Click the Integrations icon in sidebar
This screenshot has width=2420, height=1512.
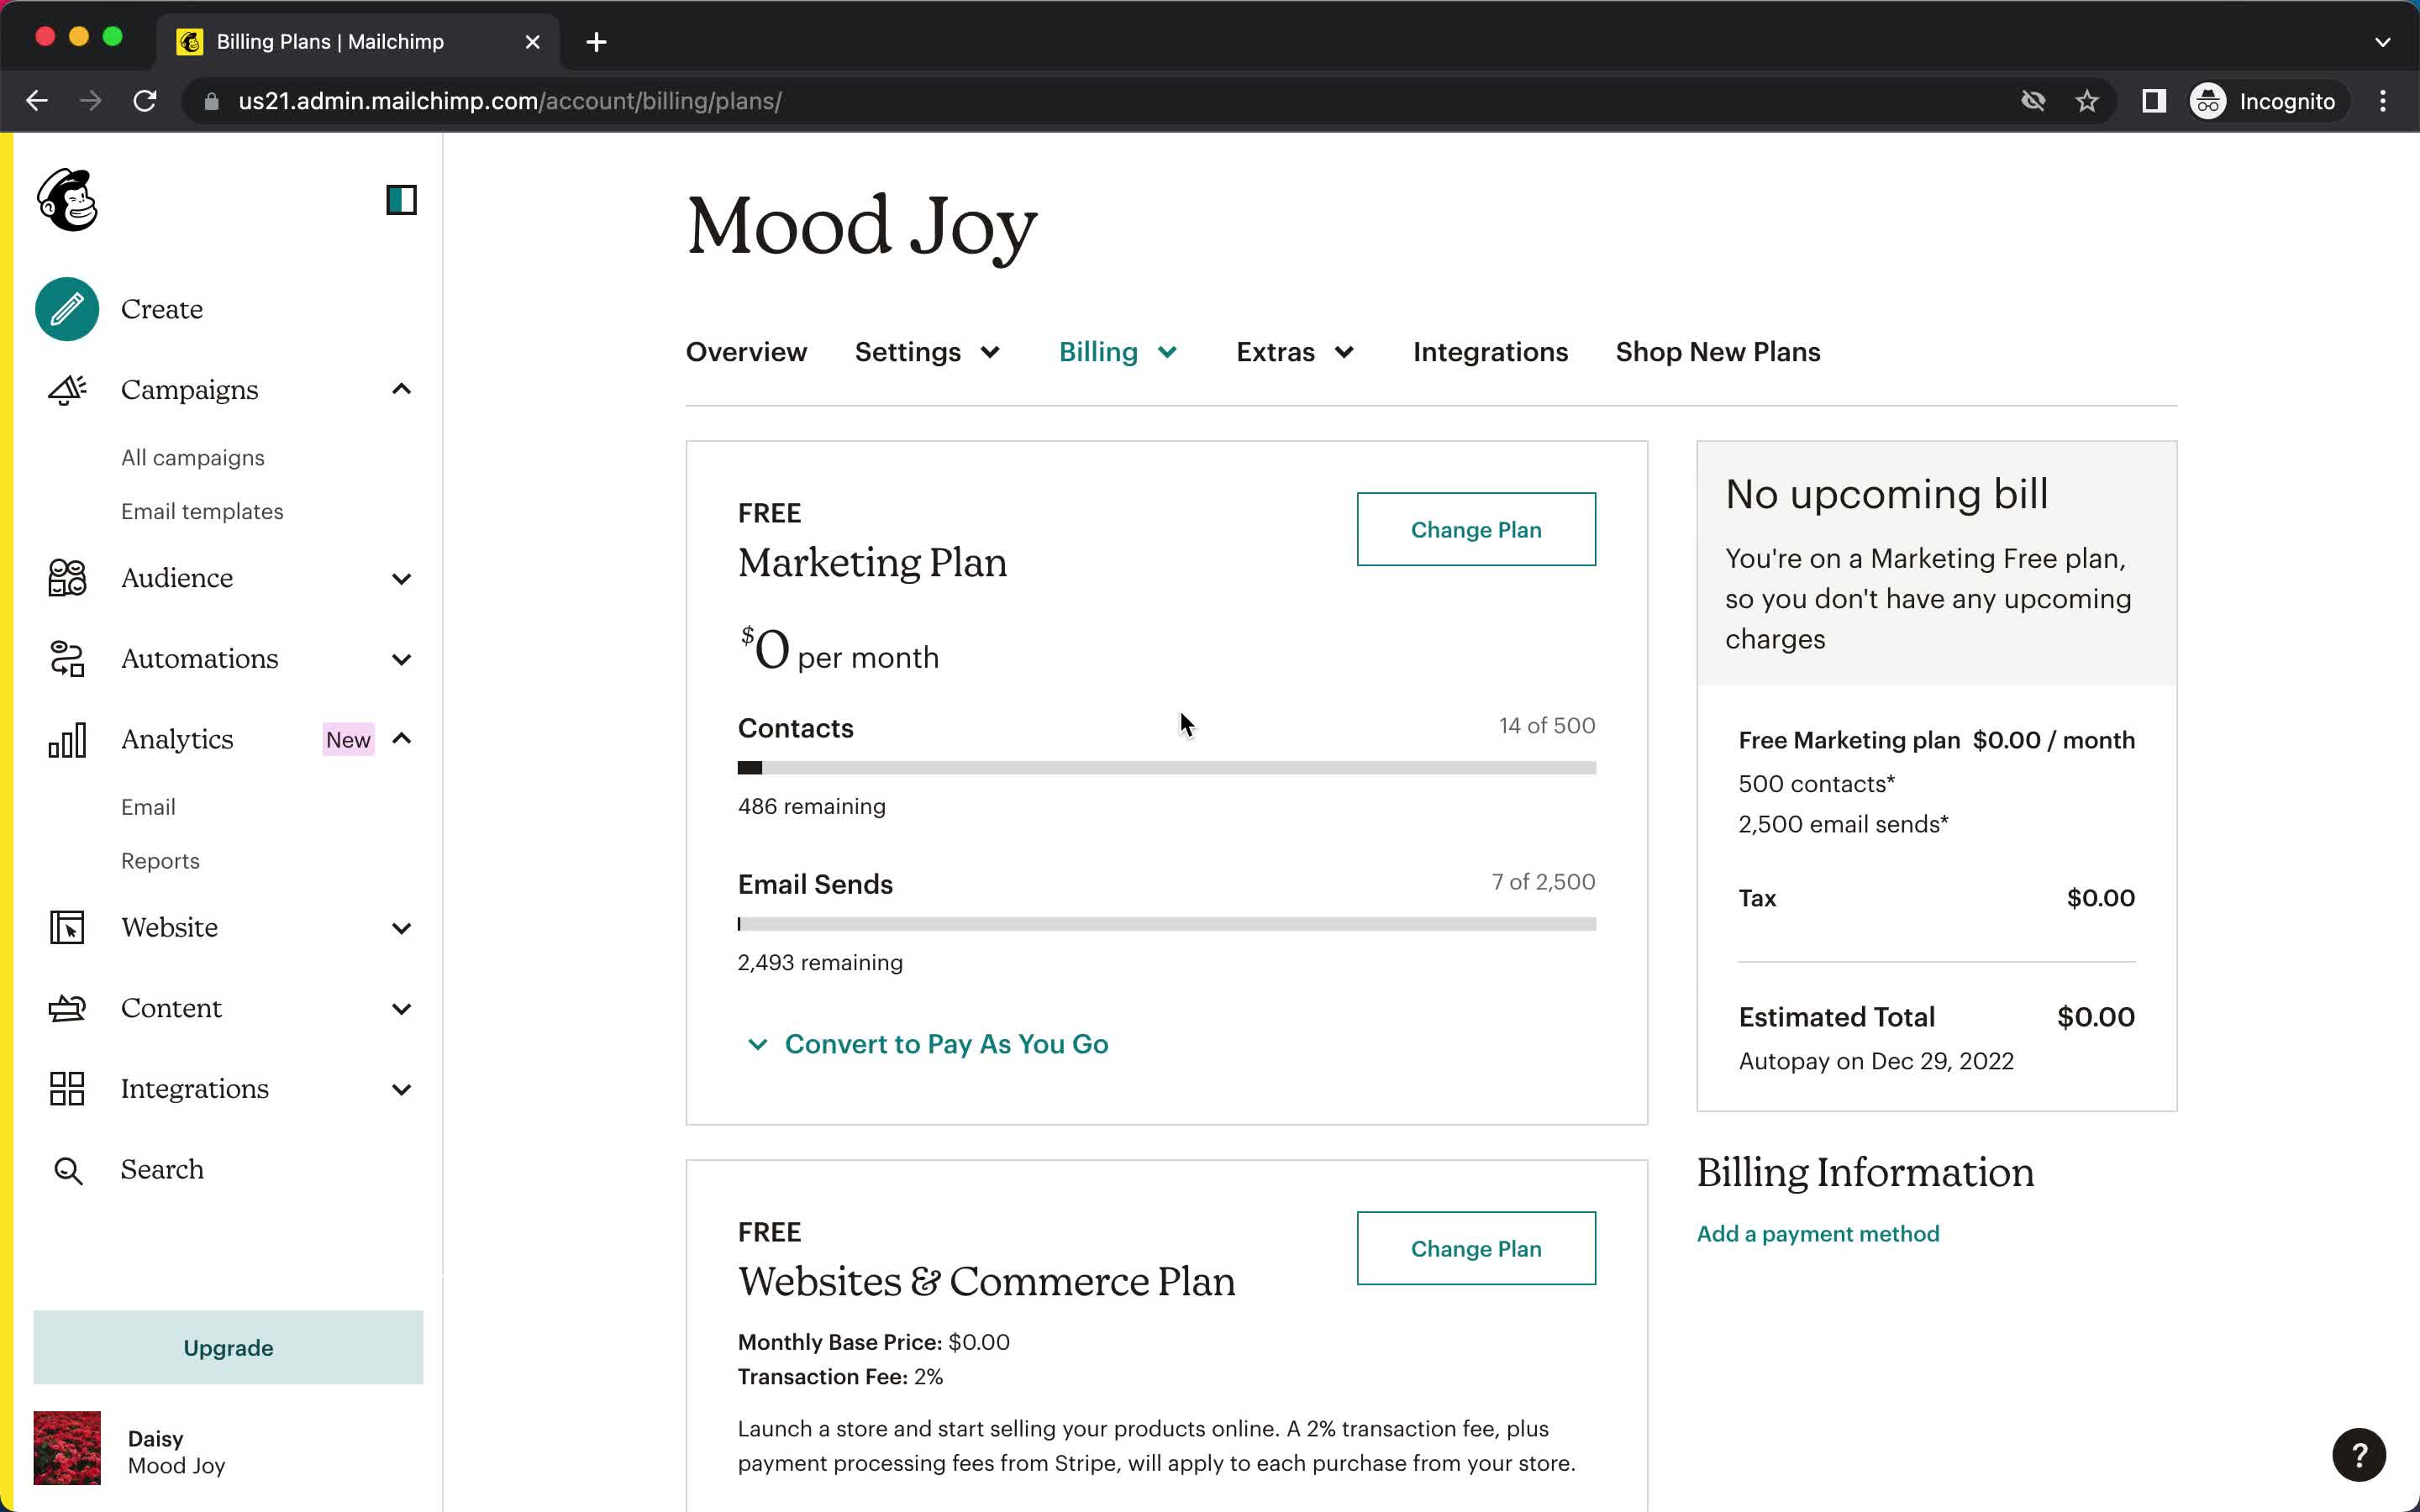[x=65, y=1089]
